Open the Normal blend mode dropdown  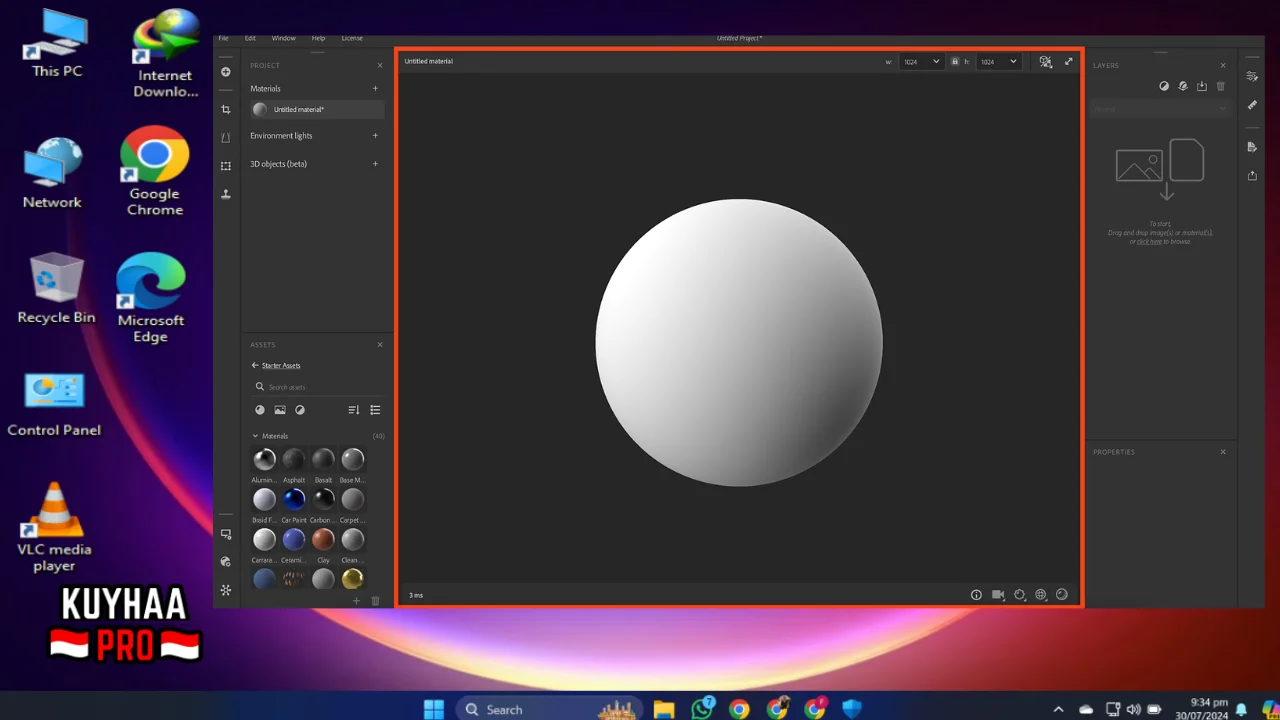(1161, 109)
